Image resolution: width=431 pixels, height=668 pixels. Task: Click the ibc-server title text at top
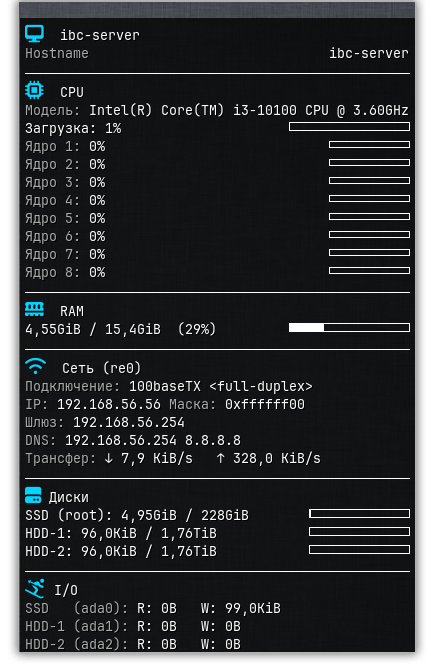point(100,35)
